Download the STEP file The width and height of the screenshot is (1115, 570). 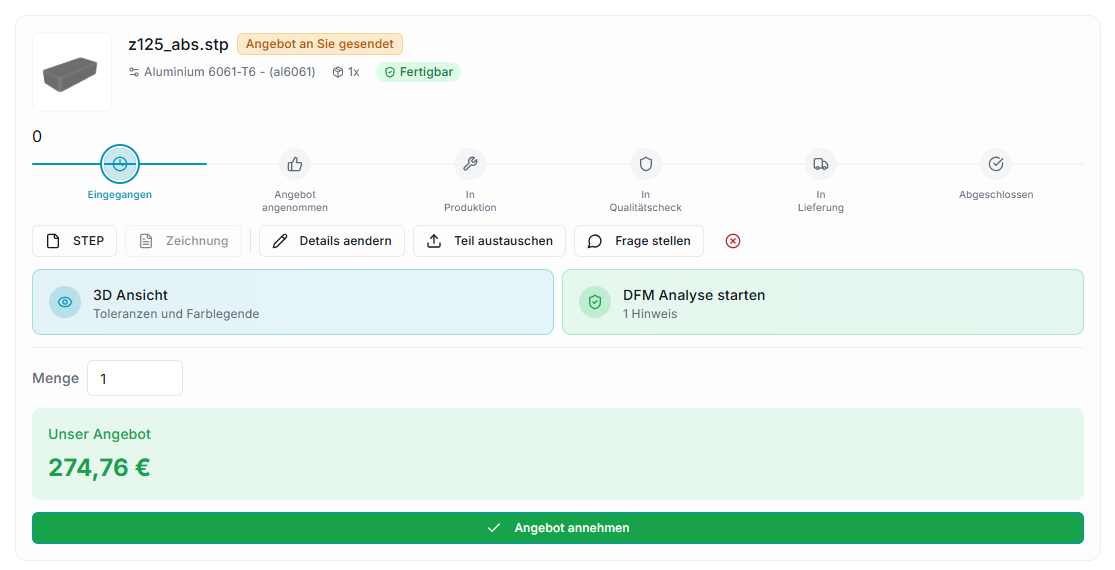(x=75, y=241)
